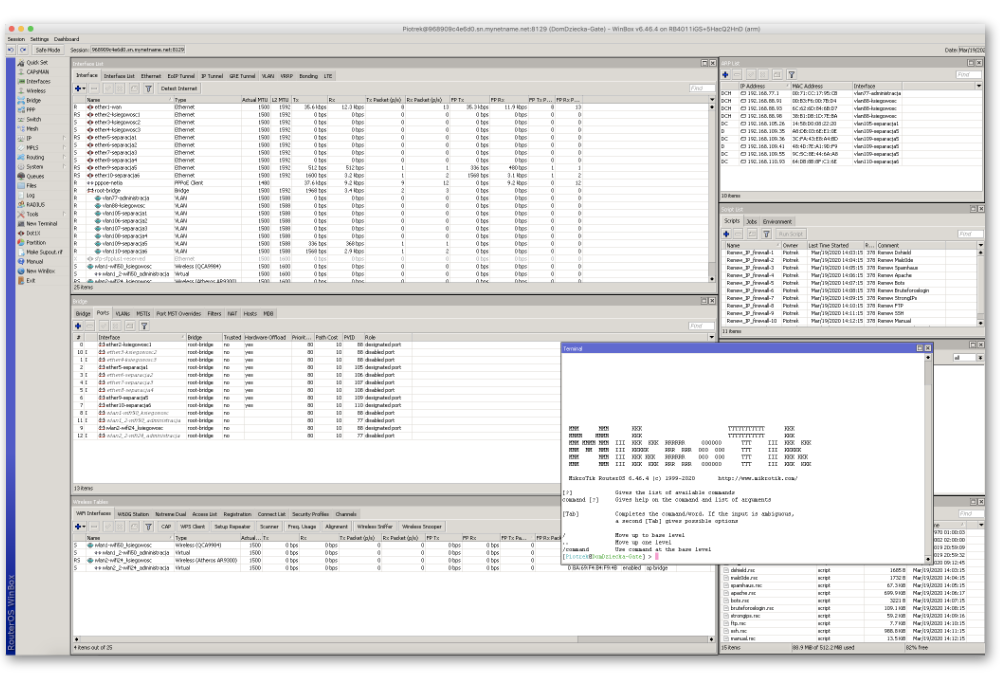Open New Terminal from the sidebar
Image resolution: width=1000 pixels, height=680 pixels.
(40, 223)
